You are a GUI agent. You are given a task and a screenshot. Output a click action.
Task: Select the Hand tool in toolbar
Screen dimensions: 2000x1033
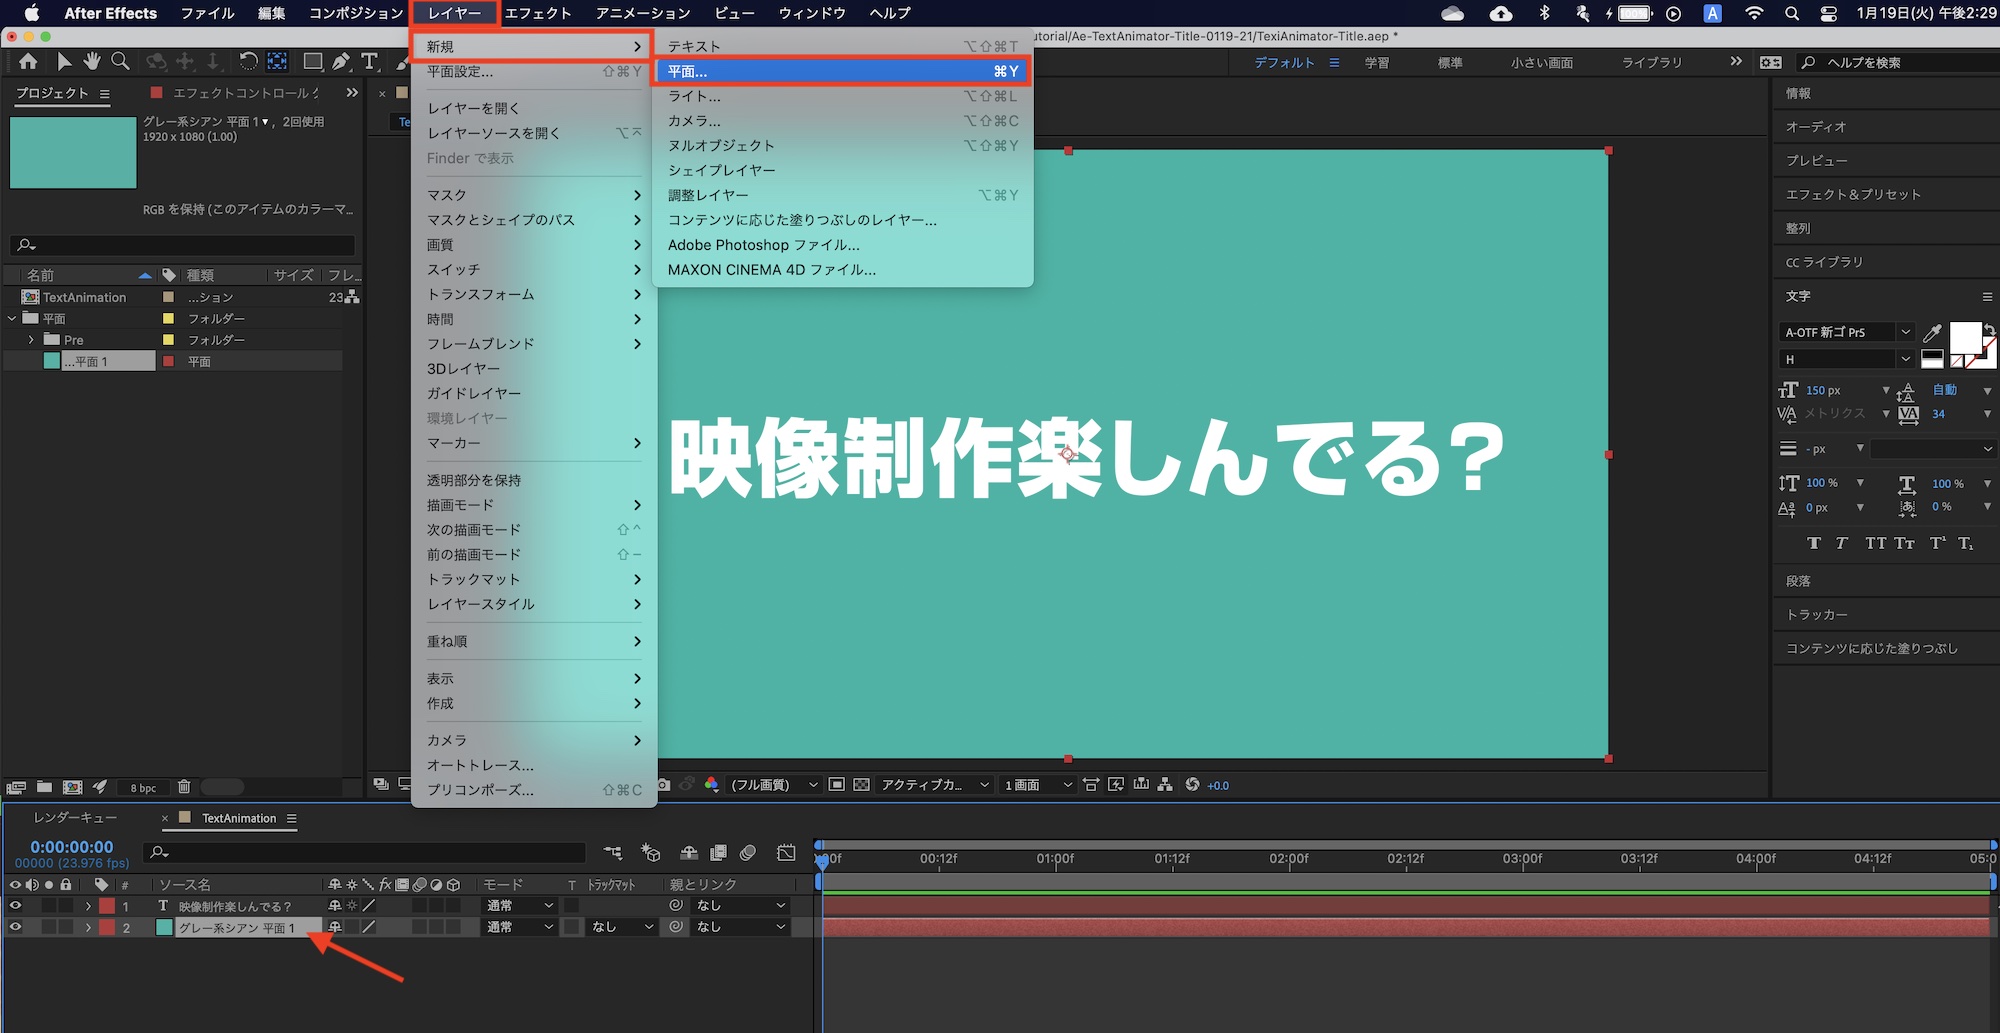pos(92,62)
